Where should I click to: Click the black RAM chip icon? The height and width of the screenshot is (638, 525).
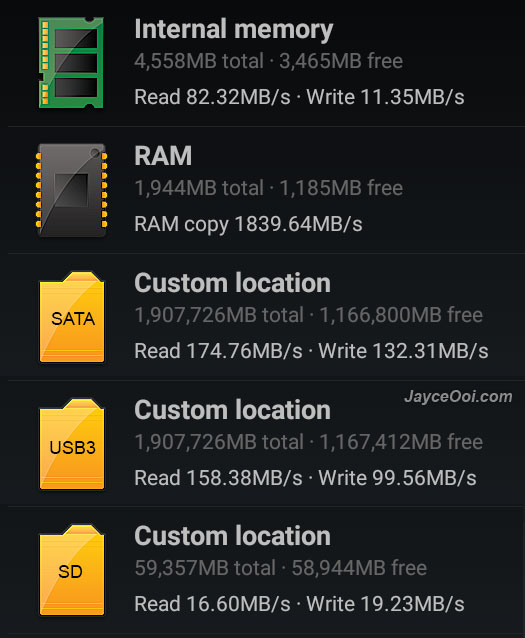(72, 190)
